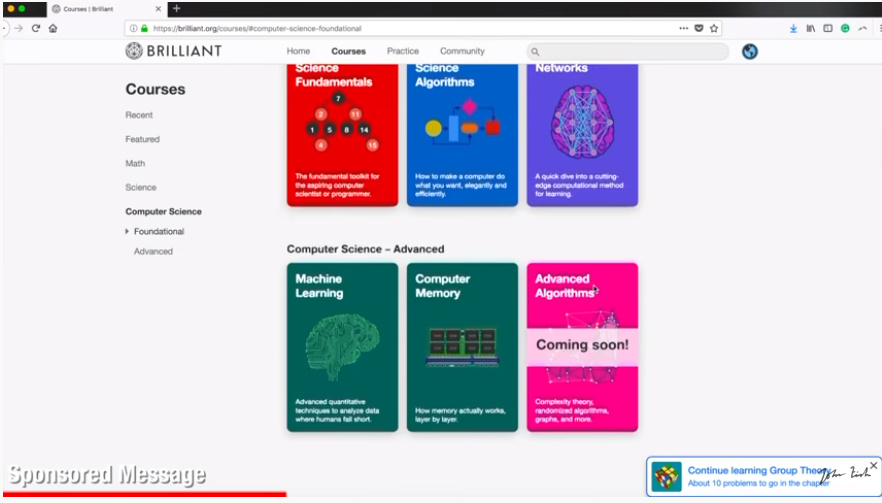Open the Machine Learning course card
The image size is (882, 503).
point(342,346)
